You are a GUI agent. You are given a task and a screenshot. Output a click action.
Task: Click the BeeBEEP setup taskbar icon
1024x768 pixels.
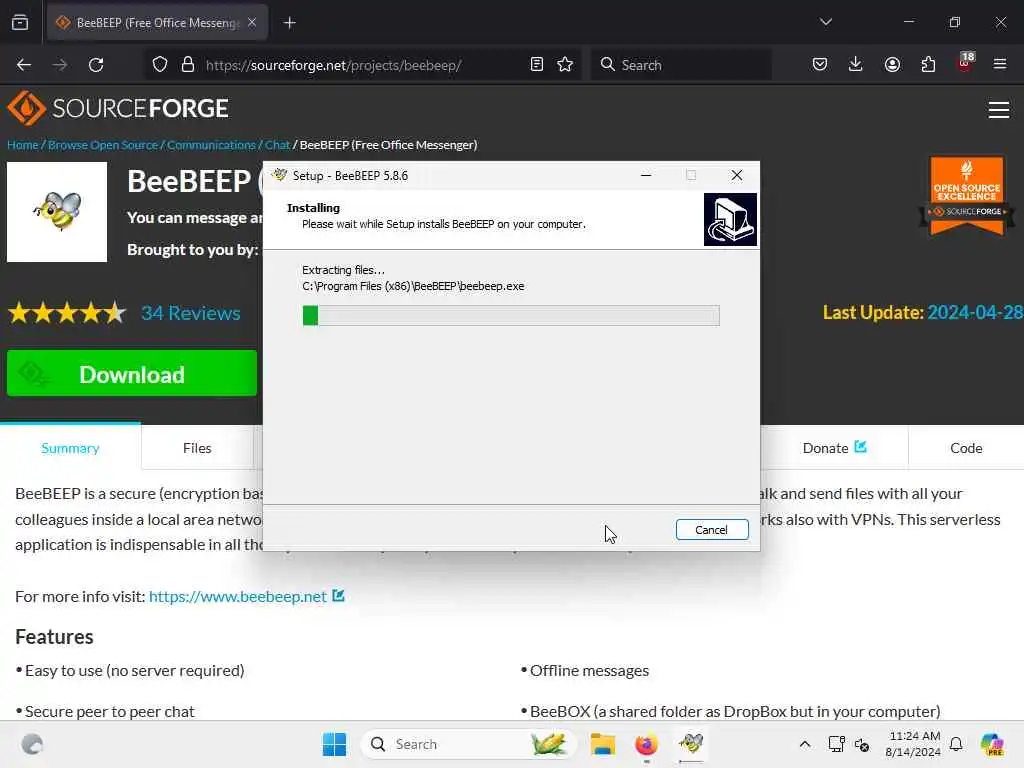pos(690,744)
